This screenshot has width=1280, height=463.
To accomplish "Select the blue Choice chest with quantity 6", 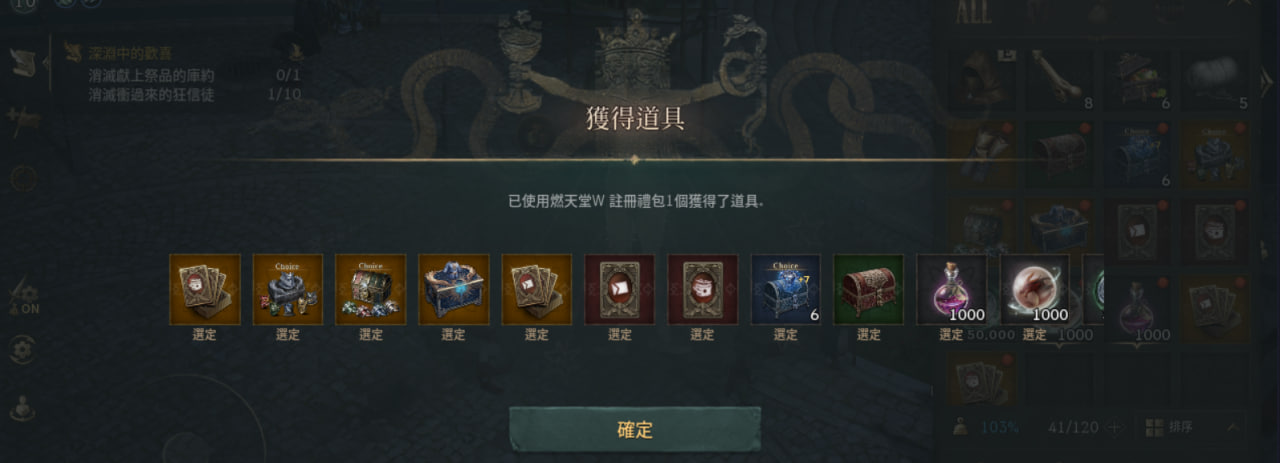I will [x=786, y=289].
